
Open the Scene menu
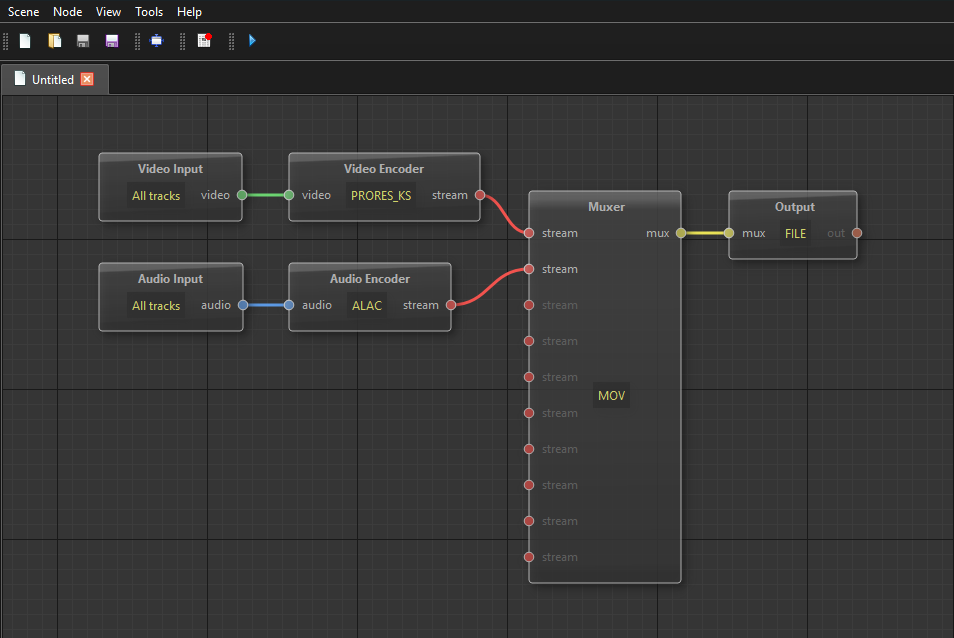[x=24, y=12]
